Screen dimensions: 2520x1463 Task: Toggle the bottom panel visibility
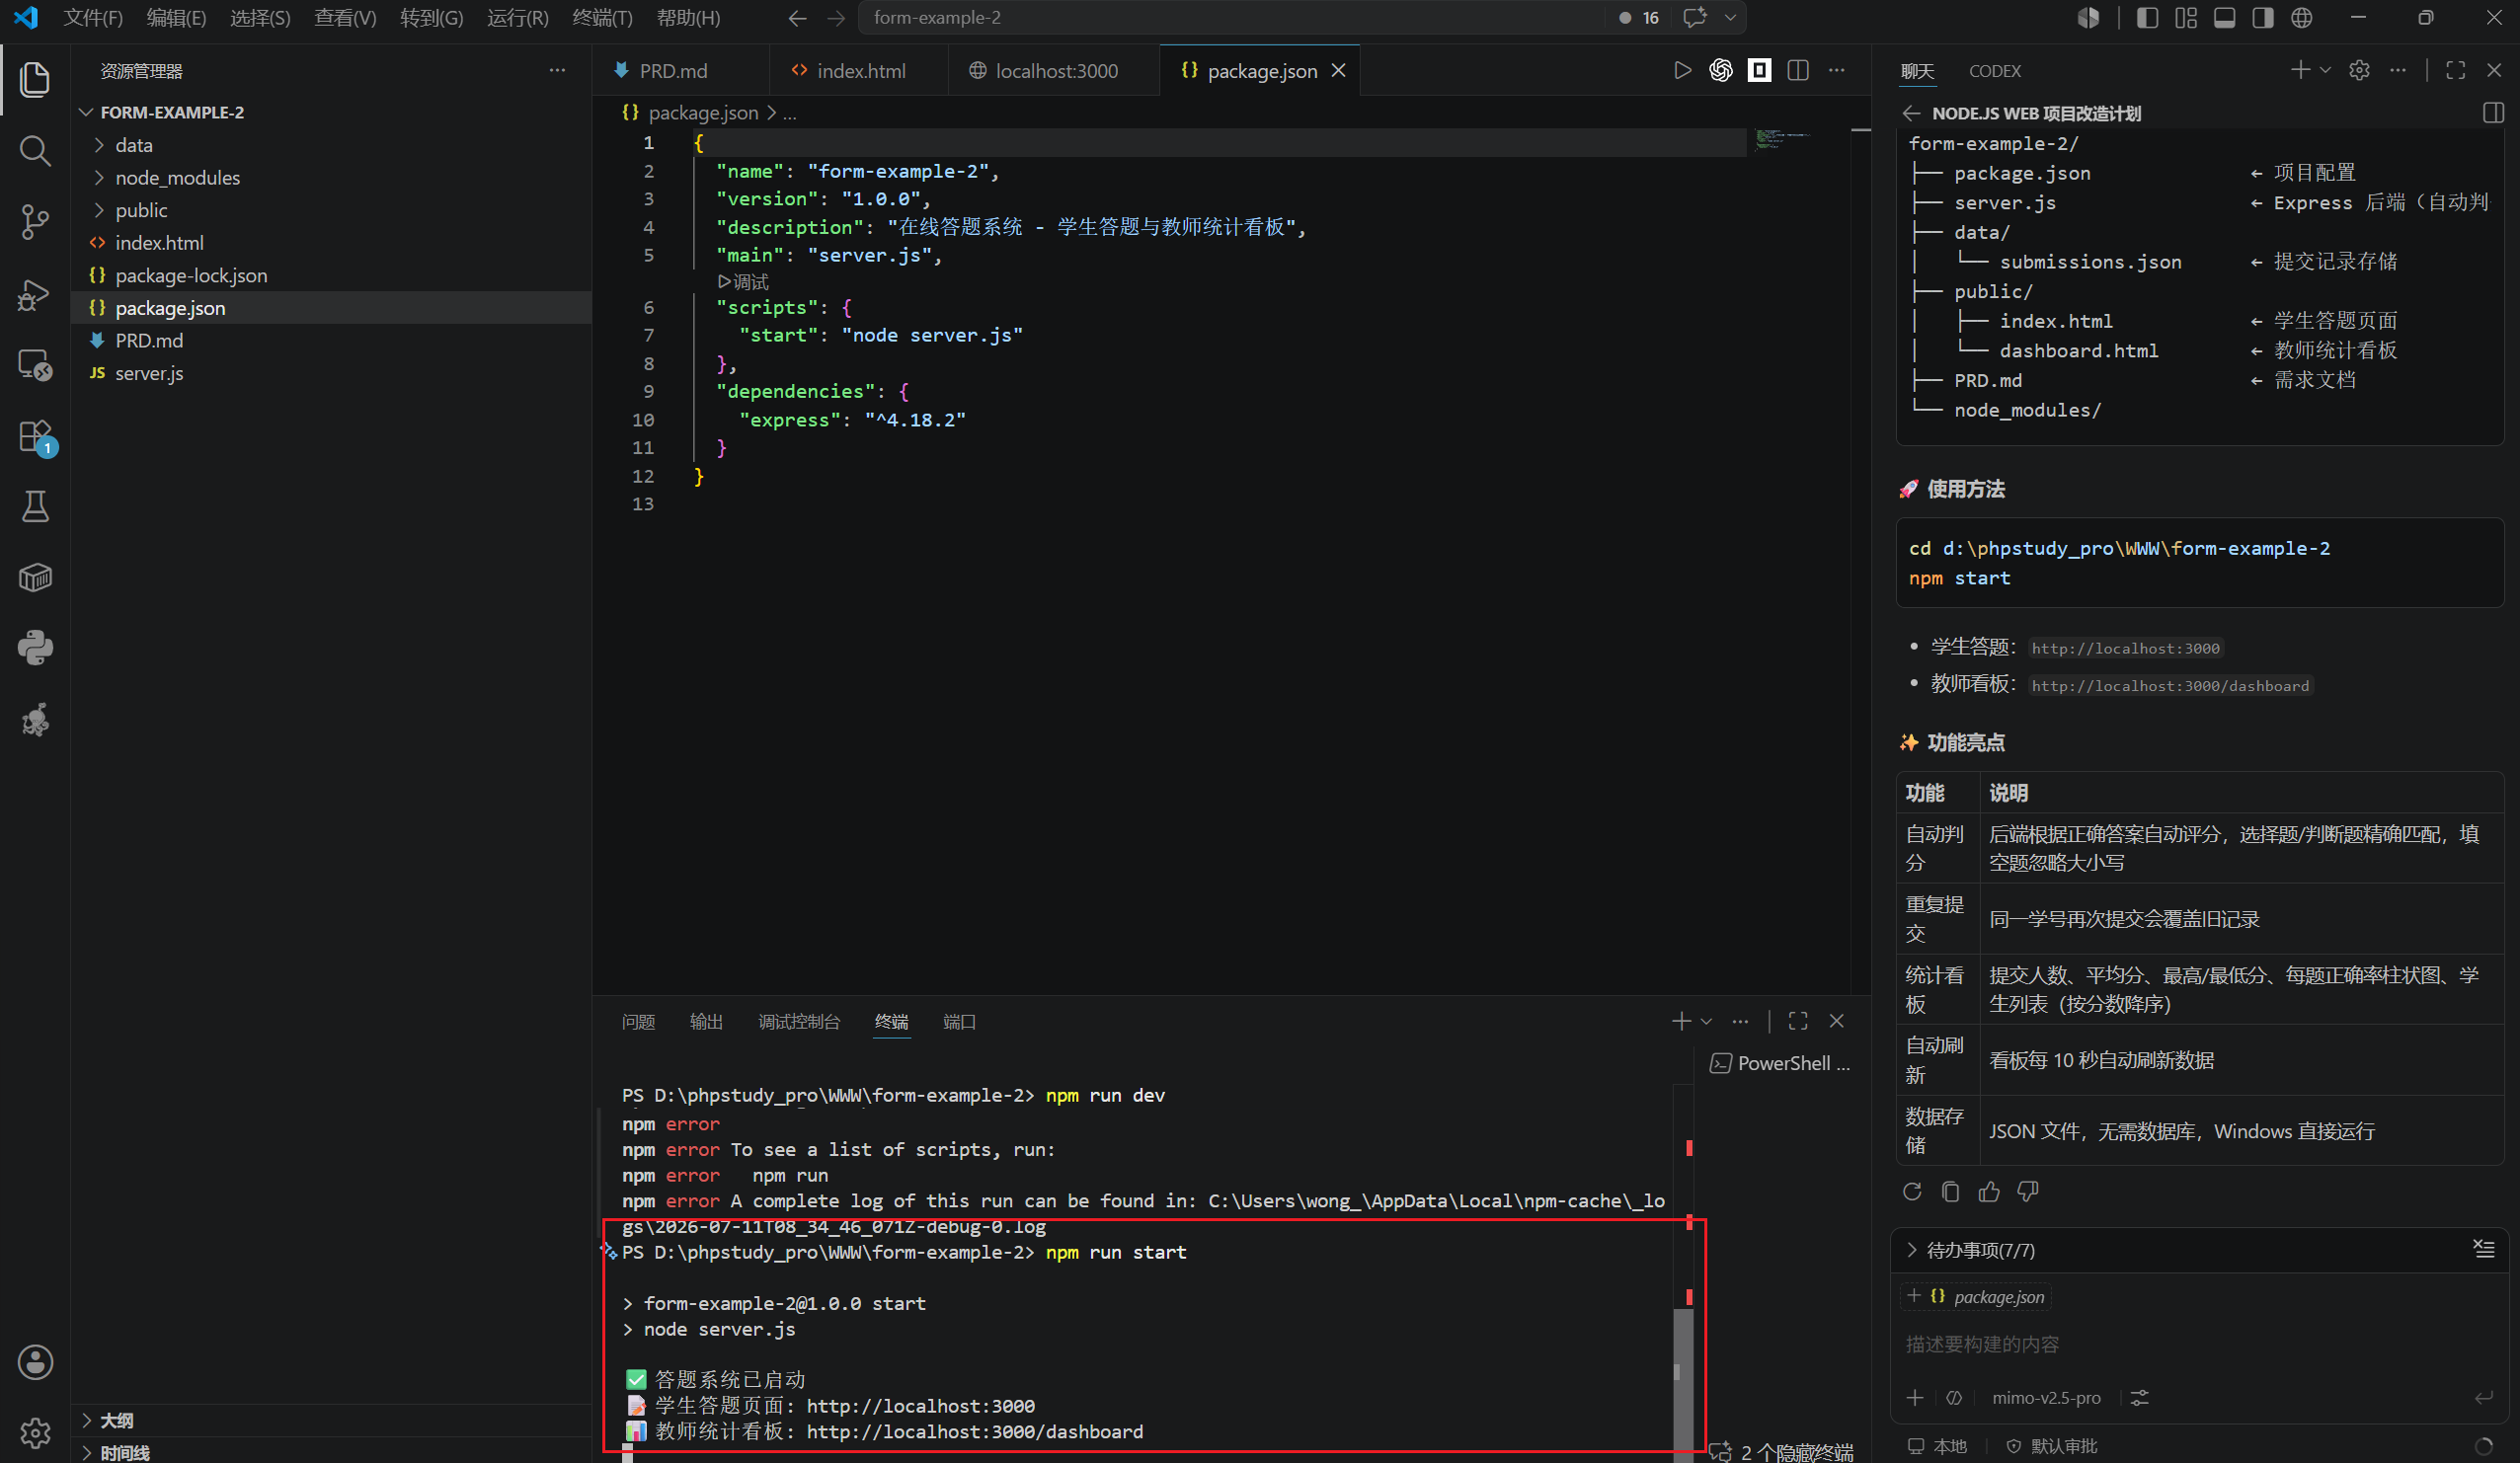pos(2224,18)
